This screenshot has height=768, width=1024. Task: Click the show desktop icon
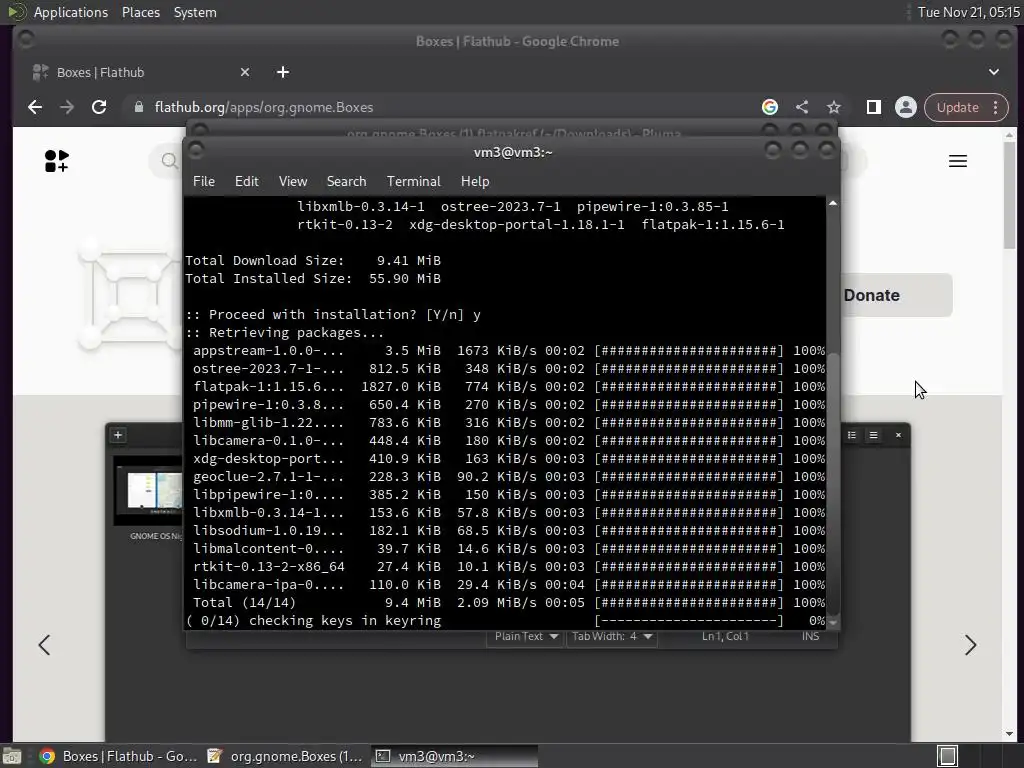coord(12,756)
